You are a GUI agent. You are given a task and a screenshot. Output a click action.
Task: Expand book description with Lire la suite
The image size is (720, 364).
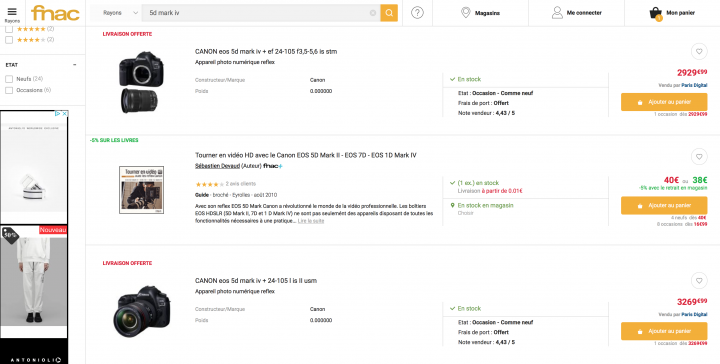[x=311, y=221]
